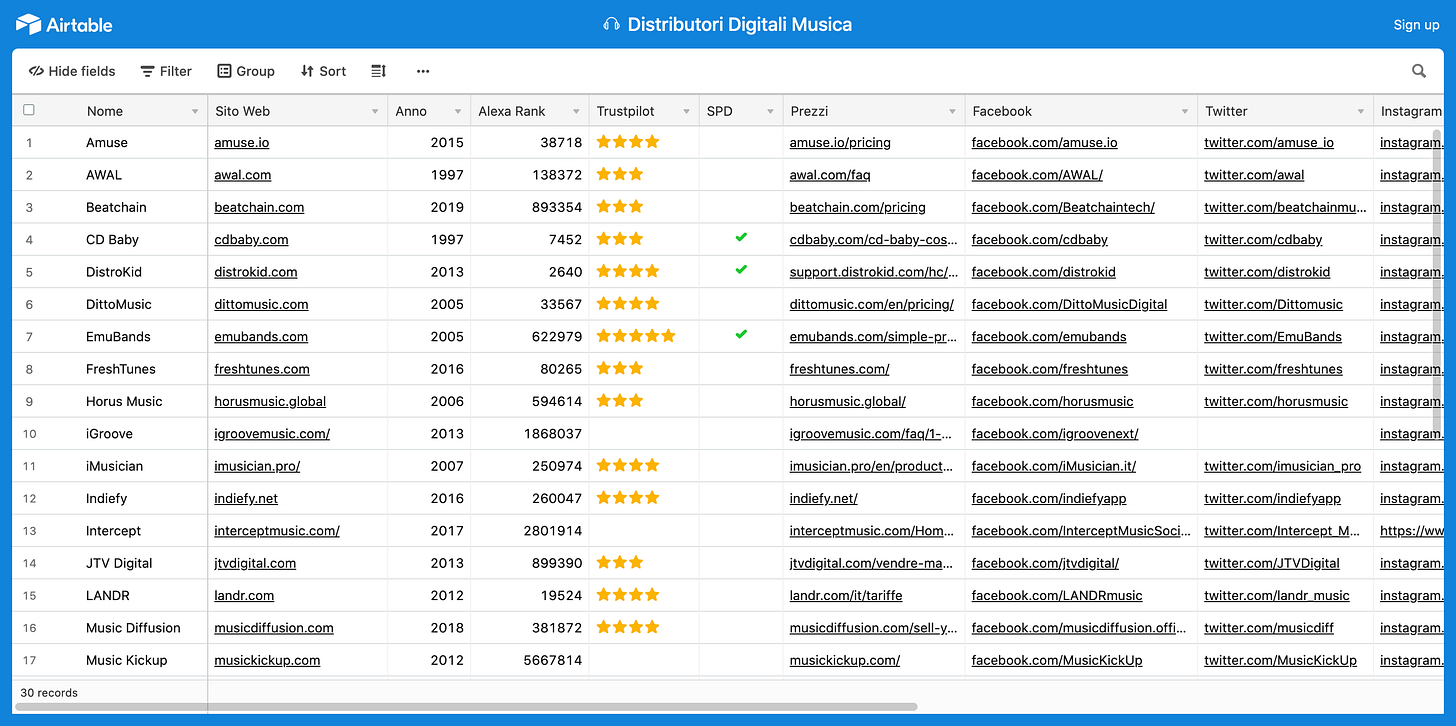1456x726 pixels.
Task: Open the Twitter column dropdown arrow
Action: 1361,111
